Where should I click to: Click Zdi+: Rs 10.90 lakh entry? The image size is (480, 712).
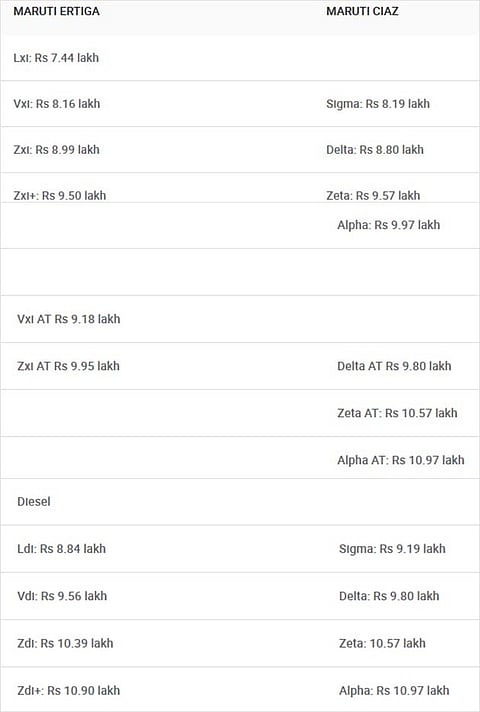(69, 690)
